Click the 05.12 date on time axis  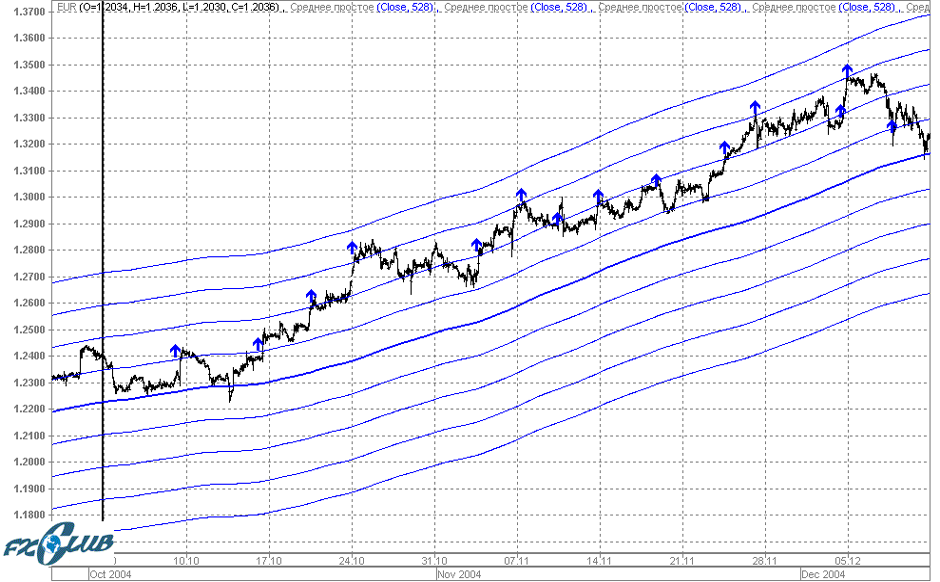(848, 561)
